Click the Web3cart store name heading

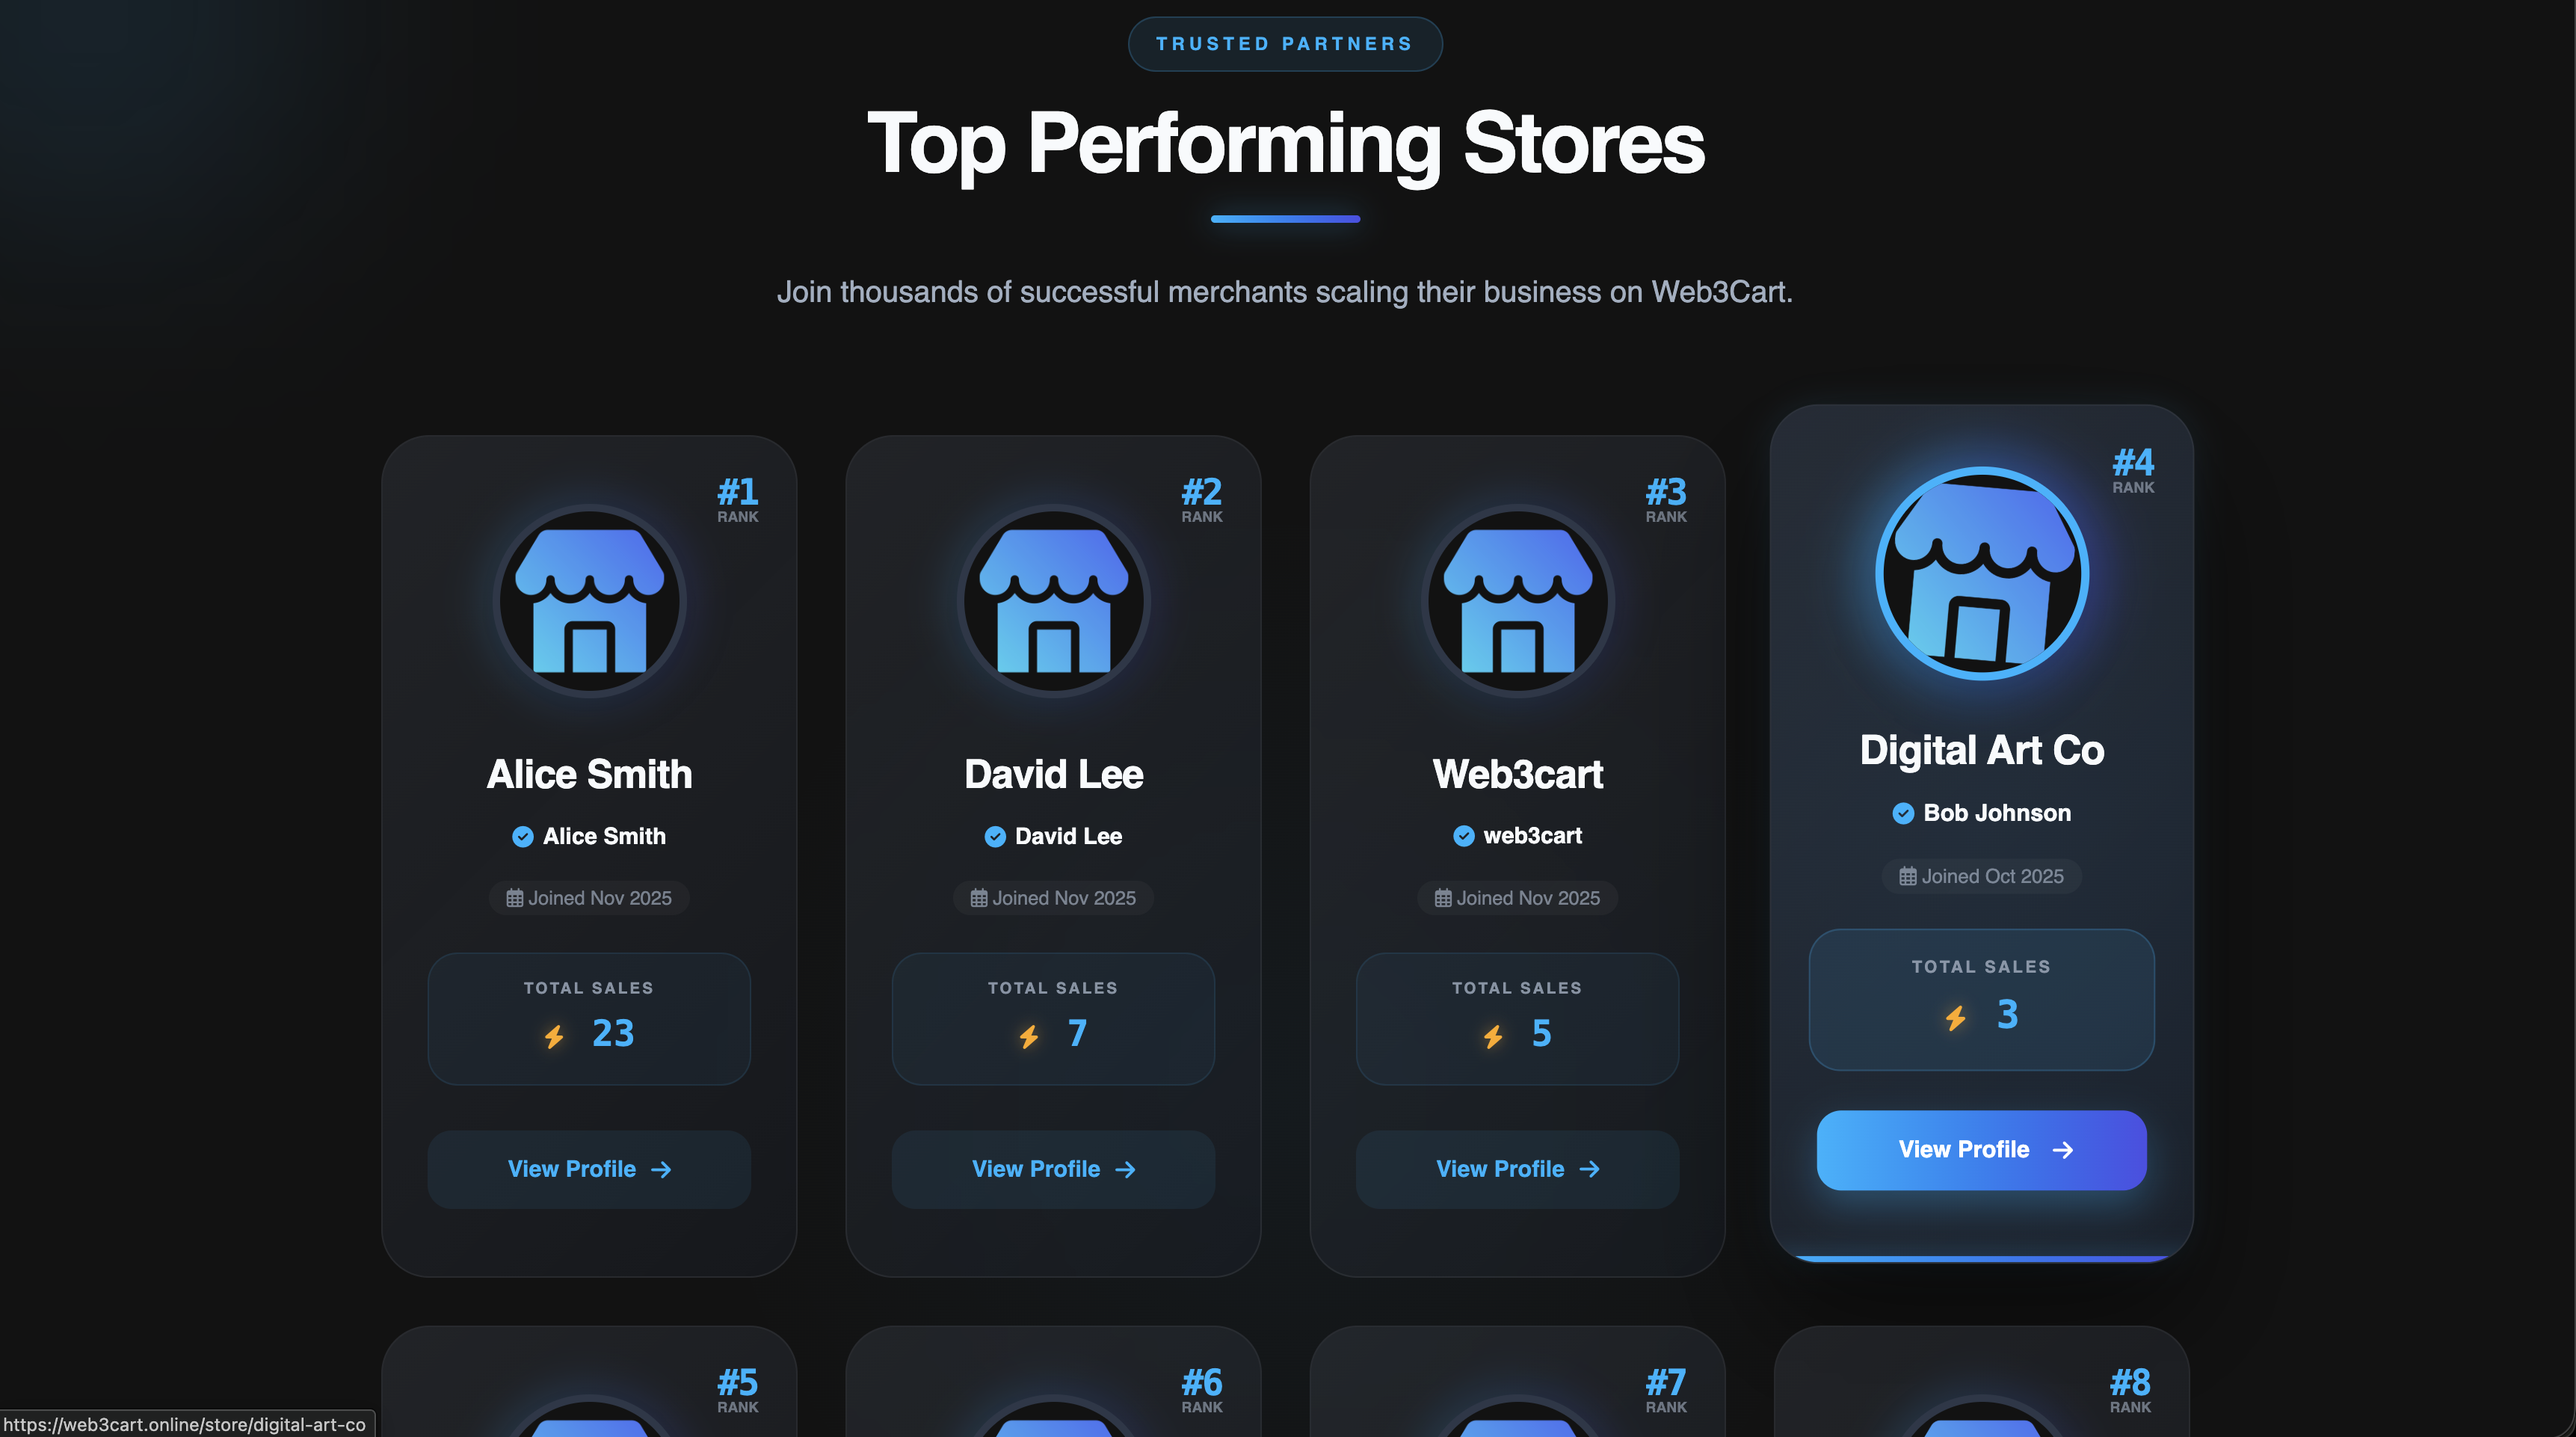(x=1517, y=774)
